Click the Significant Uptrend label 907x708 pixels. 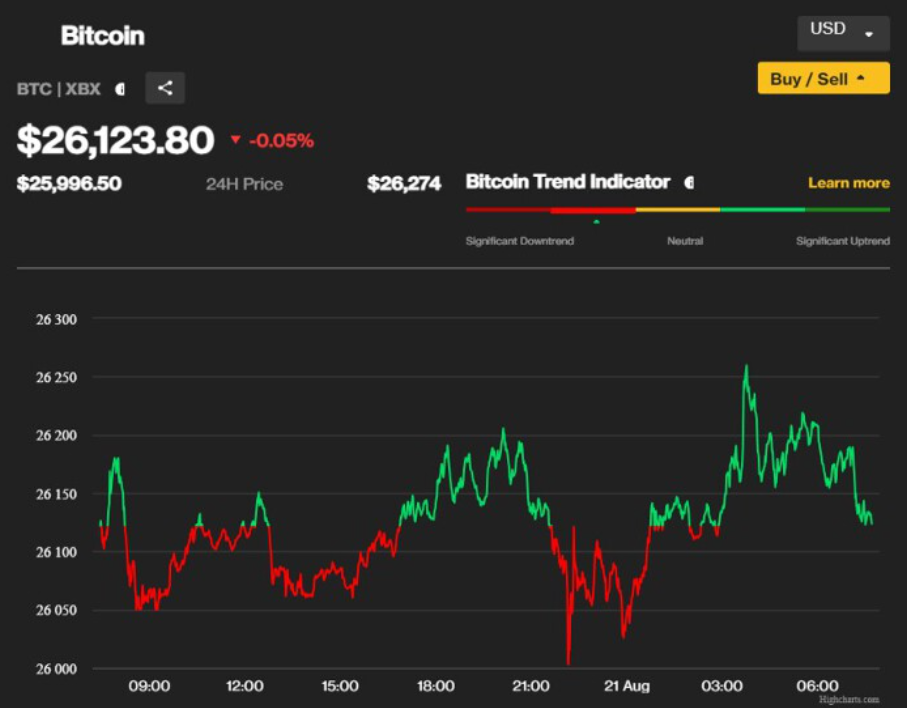[x=843, y=241]
